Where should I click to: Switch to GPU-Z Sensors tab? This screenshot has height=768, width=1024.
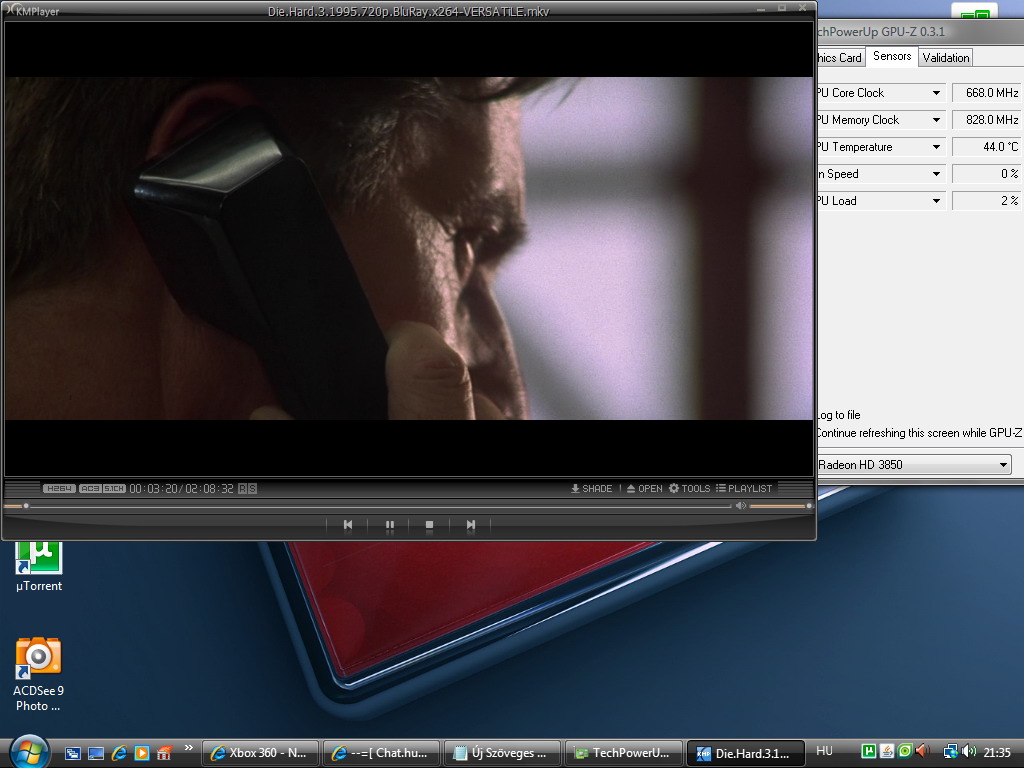pyautogui.click(x=891, y=56)
